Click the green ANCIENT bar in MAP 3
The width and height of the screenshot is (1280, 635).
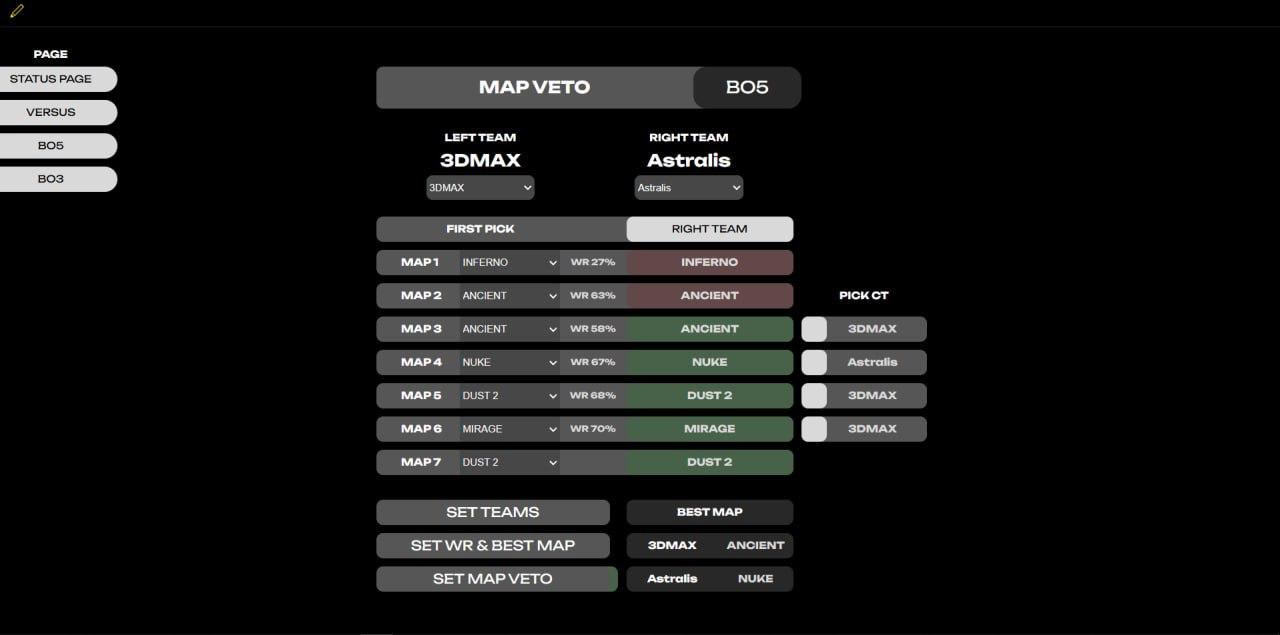[710, 329]
